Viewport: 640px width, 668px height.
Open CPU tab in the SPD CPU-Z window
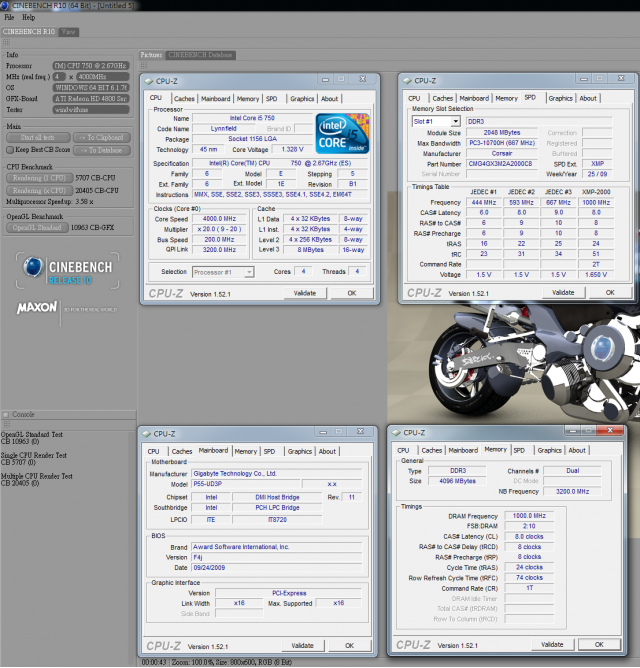414,98
